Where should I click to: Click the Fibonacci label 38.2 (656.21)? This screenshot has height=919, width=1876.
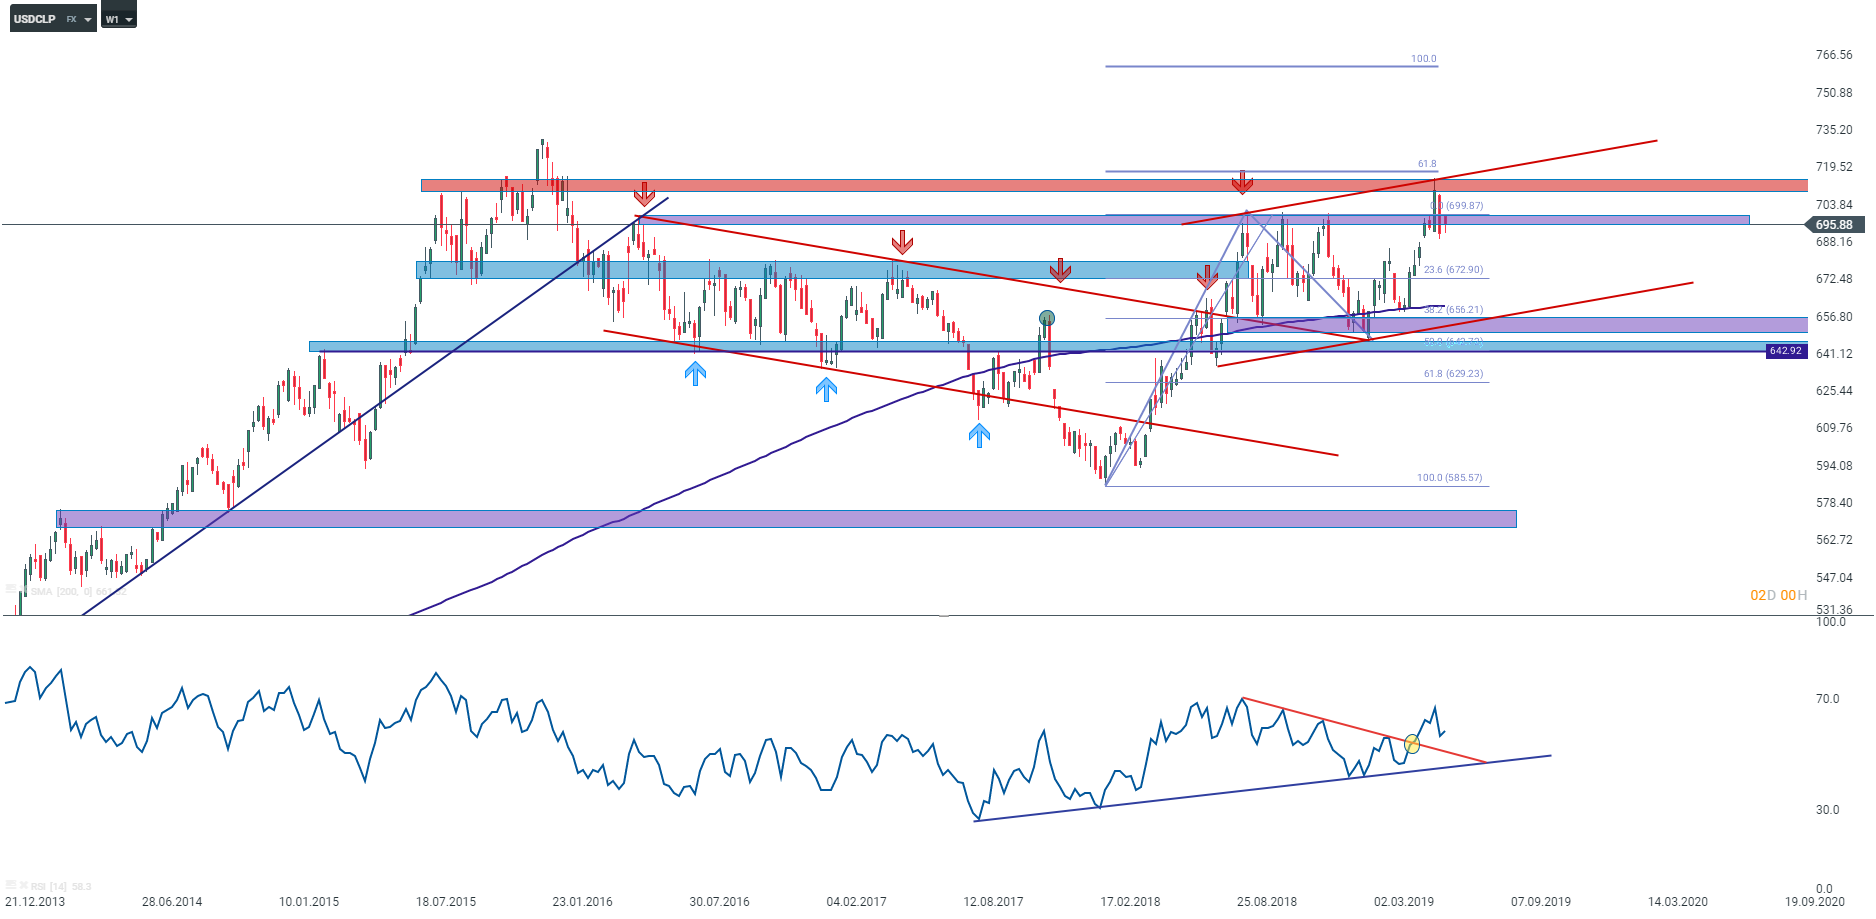[x=1453, y=310]
